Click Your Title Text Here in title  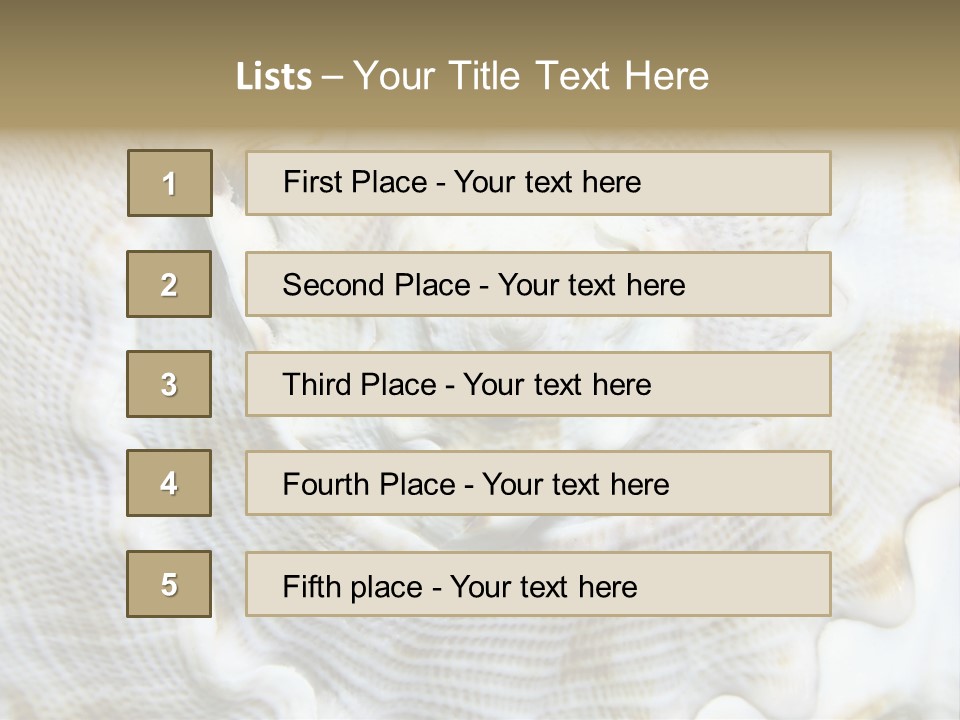point(531,76)
